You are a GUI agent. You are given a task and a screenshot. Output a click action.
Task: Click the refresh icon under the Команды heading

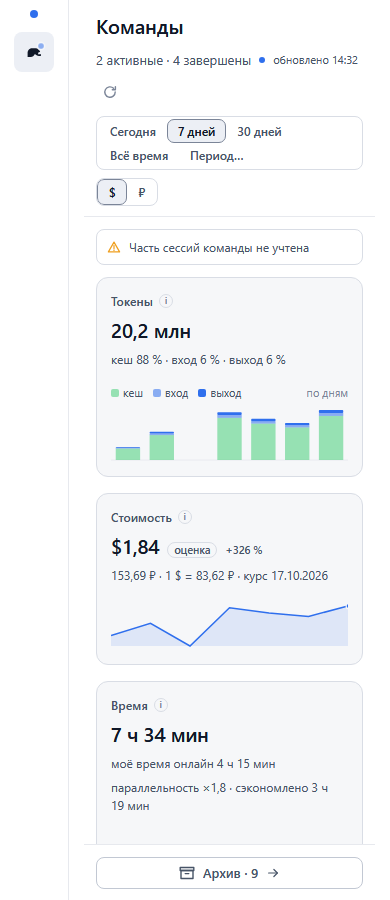coord(110,92)
